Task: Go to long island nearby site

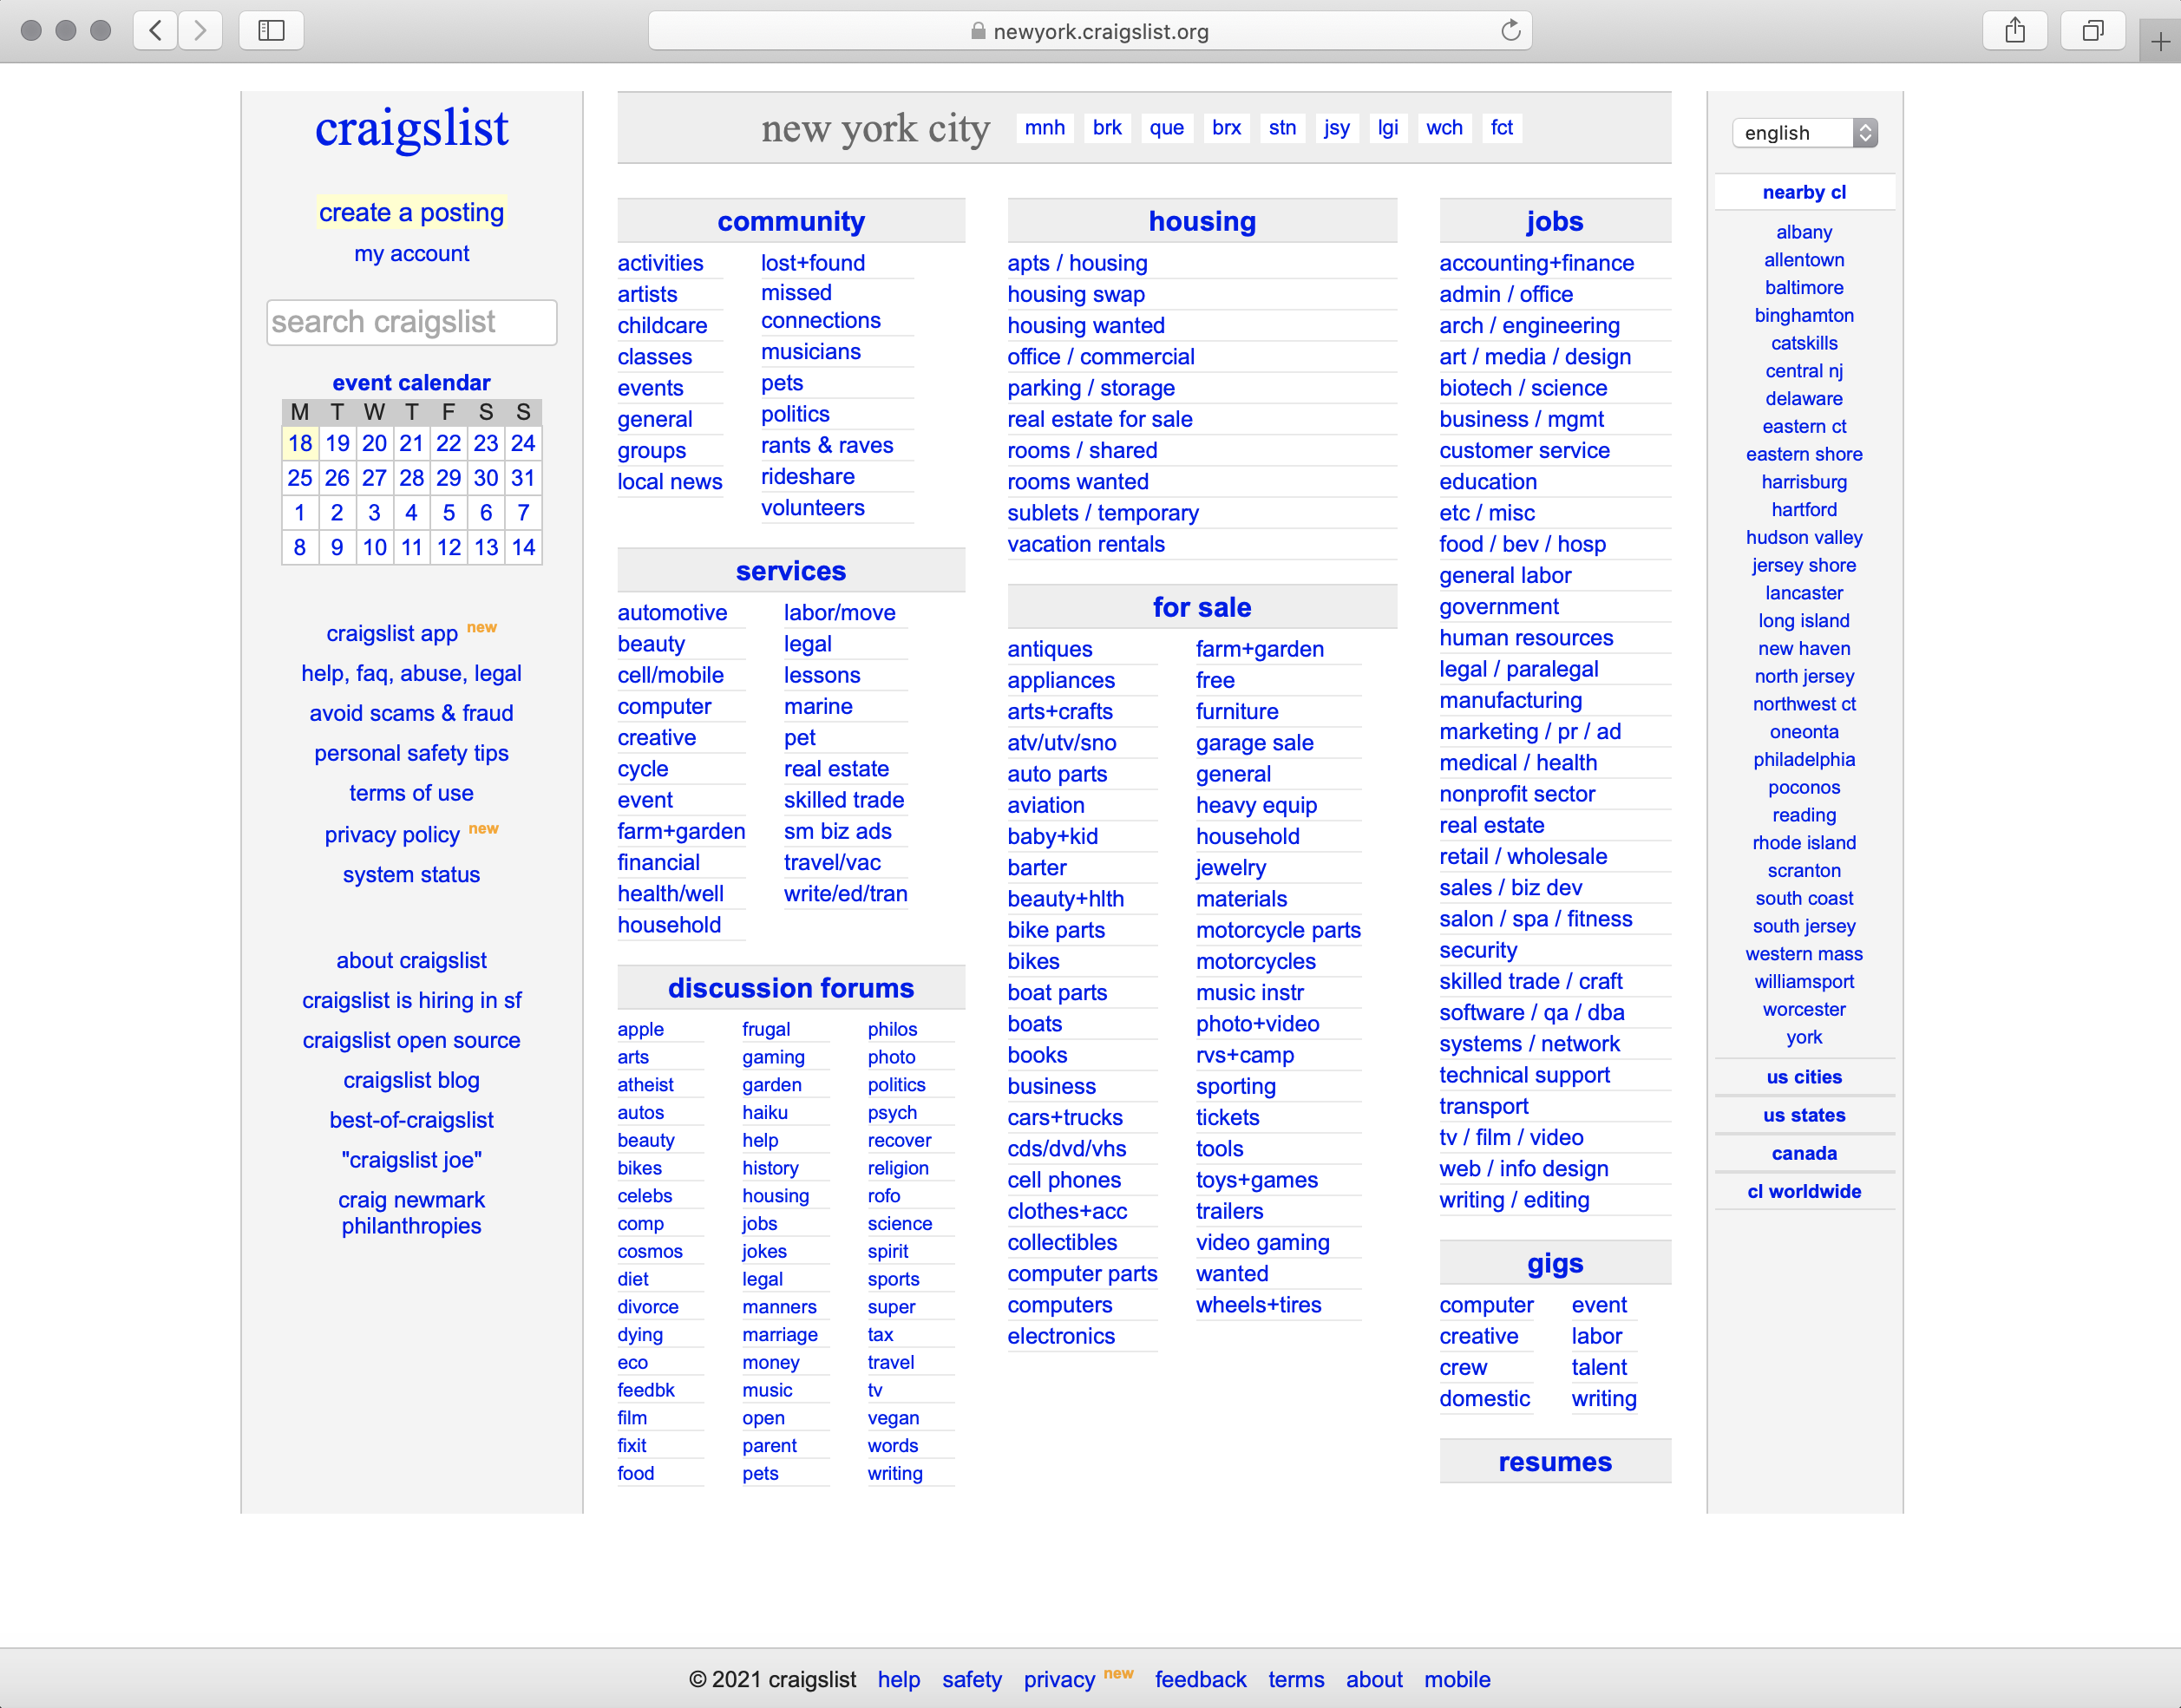Action: 1804,621
